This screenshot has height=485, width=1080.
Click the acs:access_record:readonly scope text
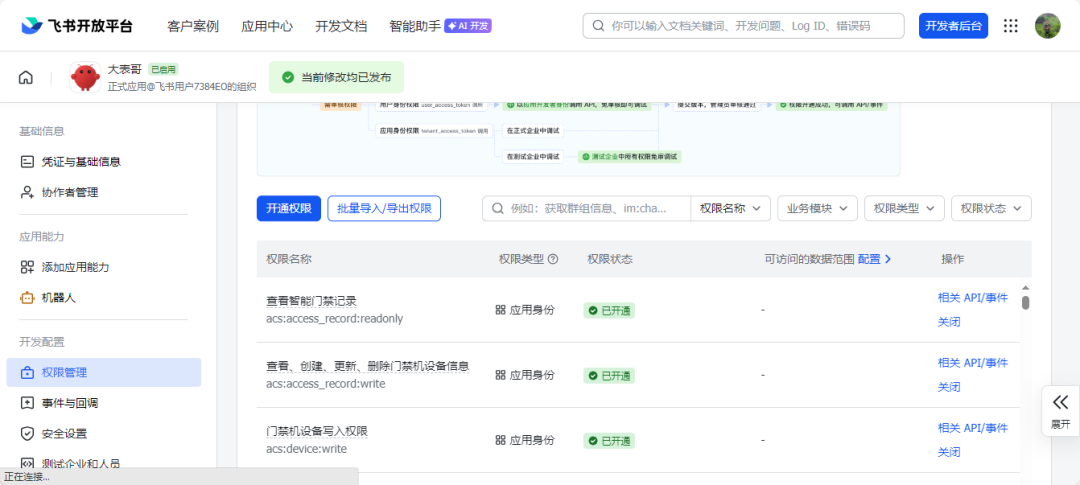pos(335,318)
